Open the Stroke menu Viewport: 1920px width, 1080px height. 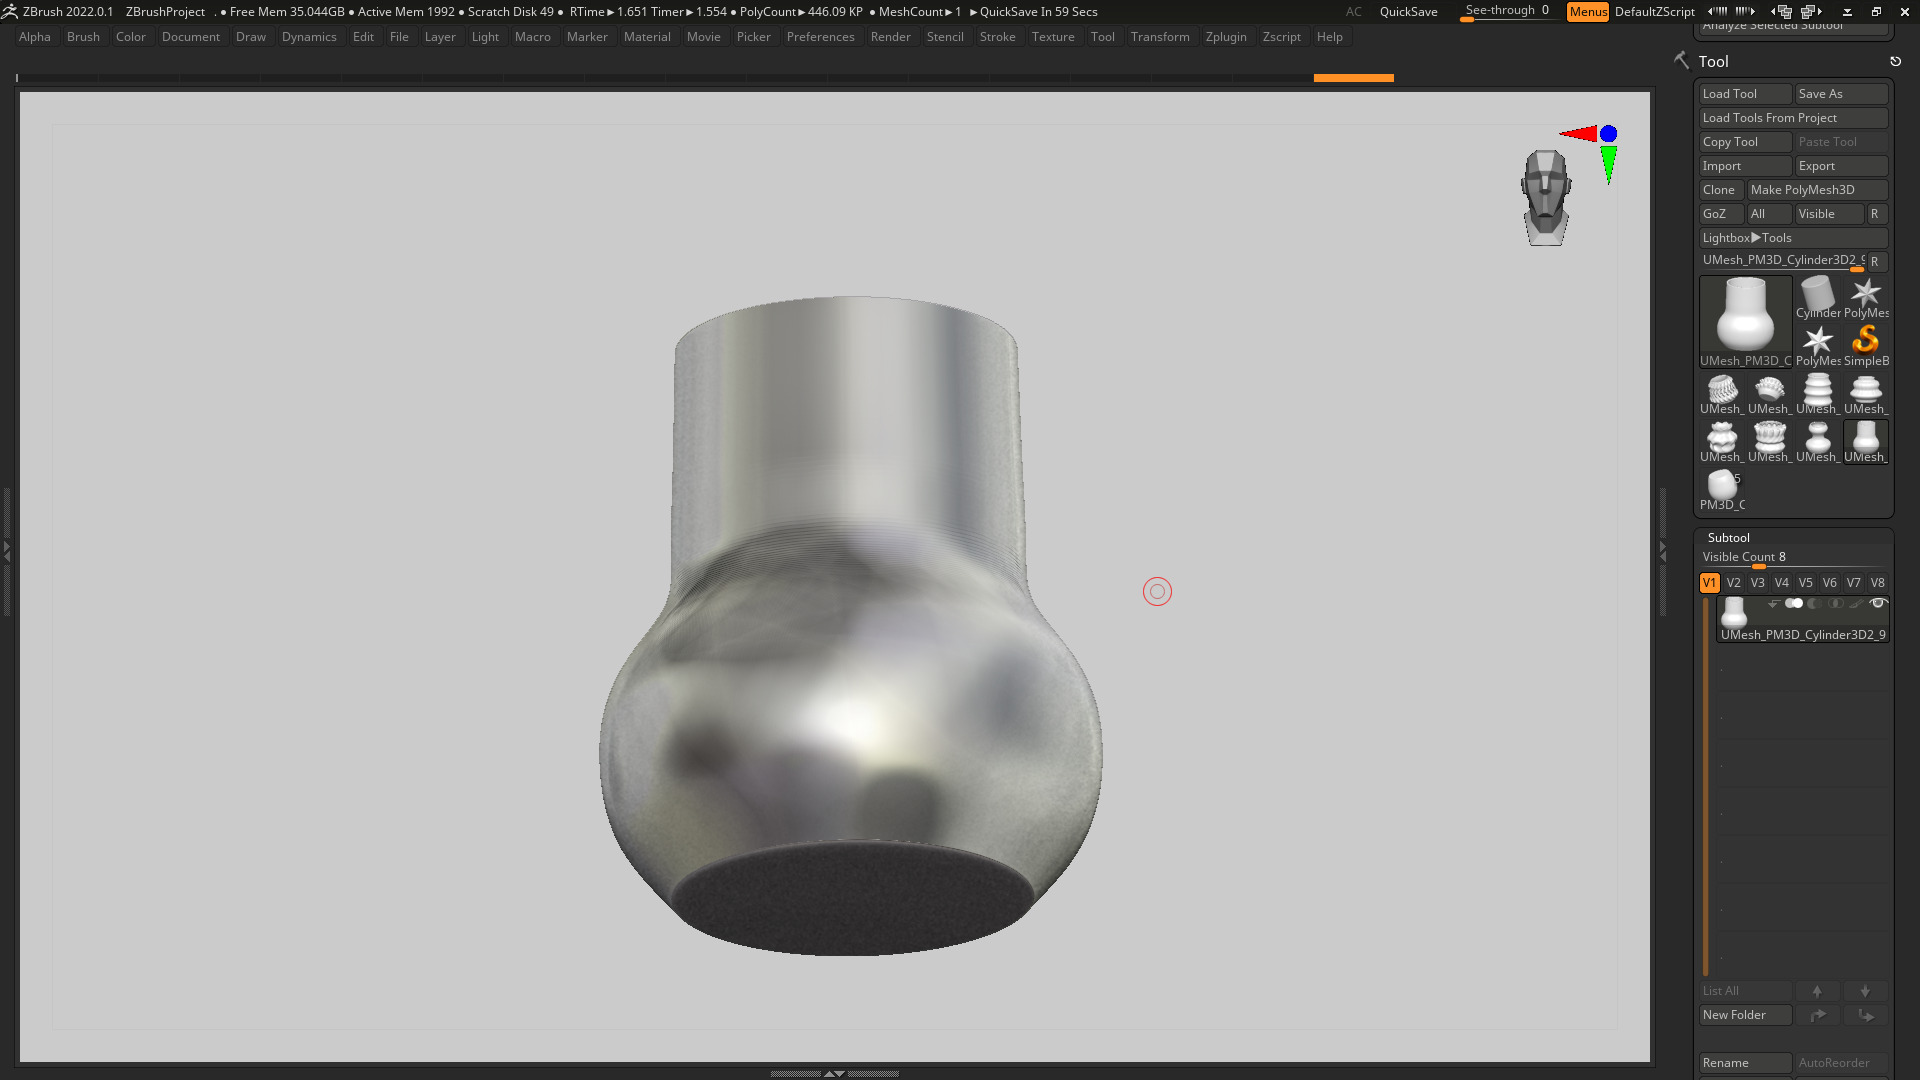point(997,37)
